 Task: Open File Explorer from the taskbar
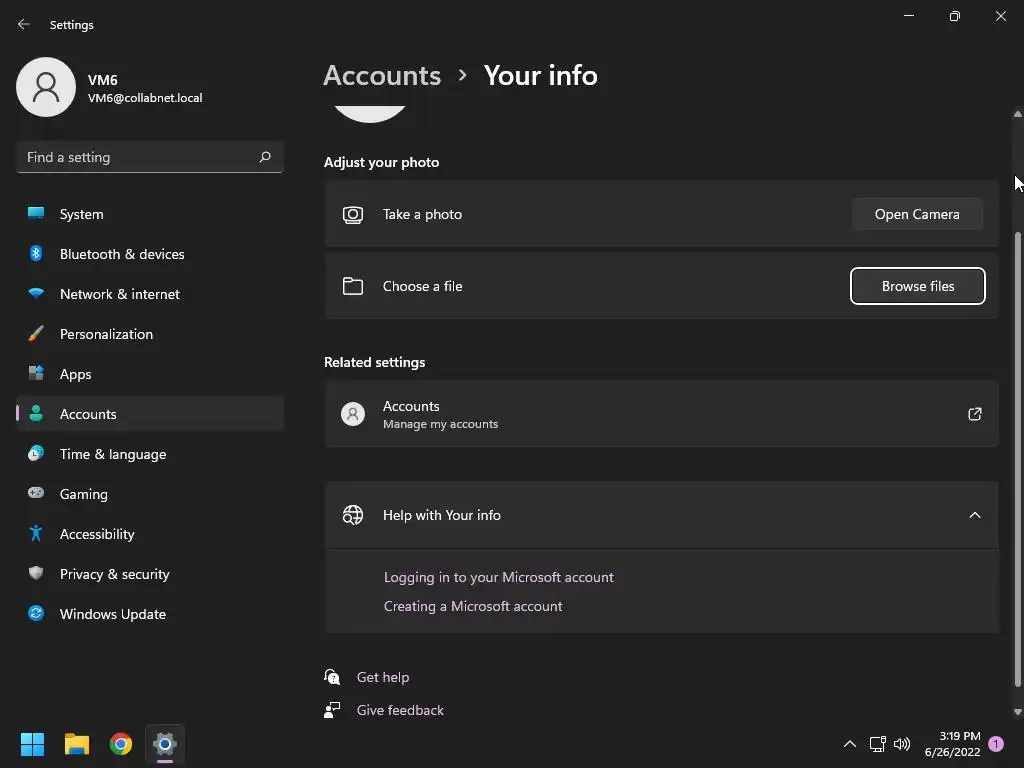[x=77, y=744]
